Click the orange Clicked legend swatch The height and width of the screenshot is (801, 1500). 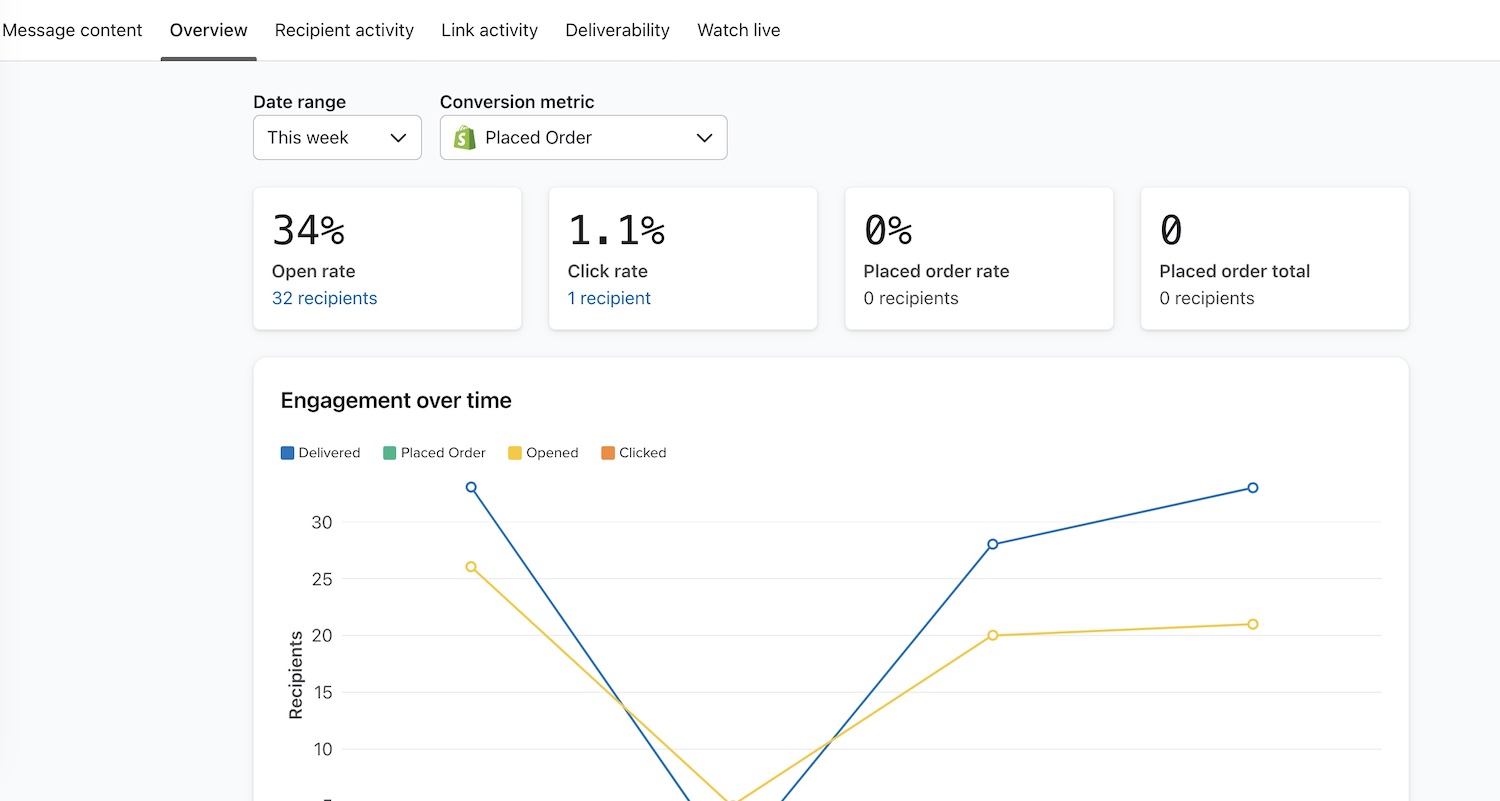point(607,452)
